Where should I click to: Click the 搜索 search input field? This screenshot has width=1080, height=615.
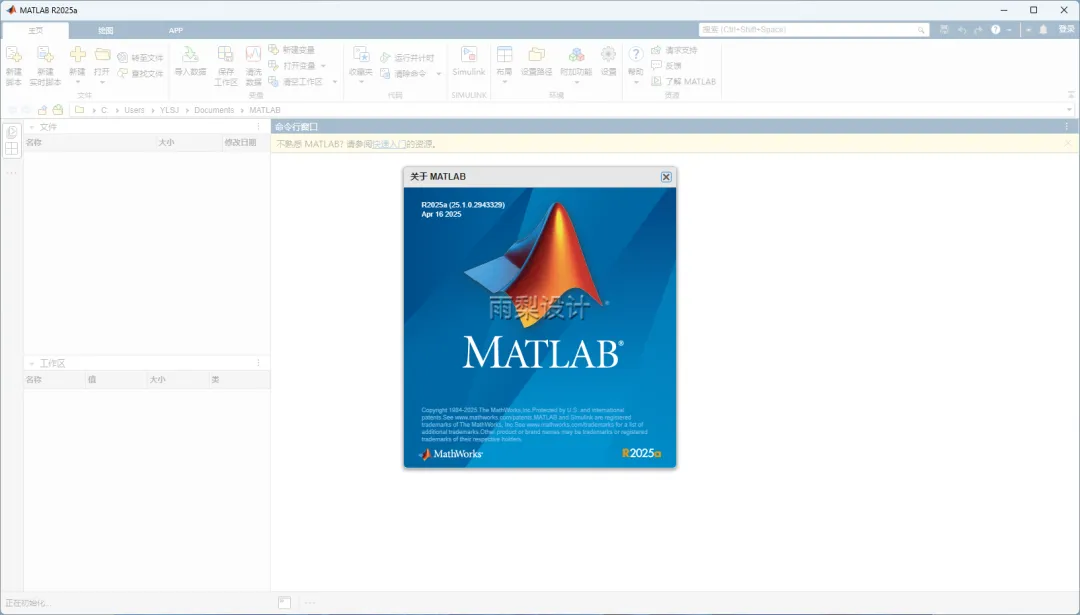(x=814, y=30)
